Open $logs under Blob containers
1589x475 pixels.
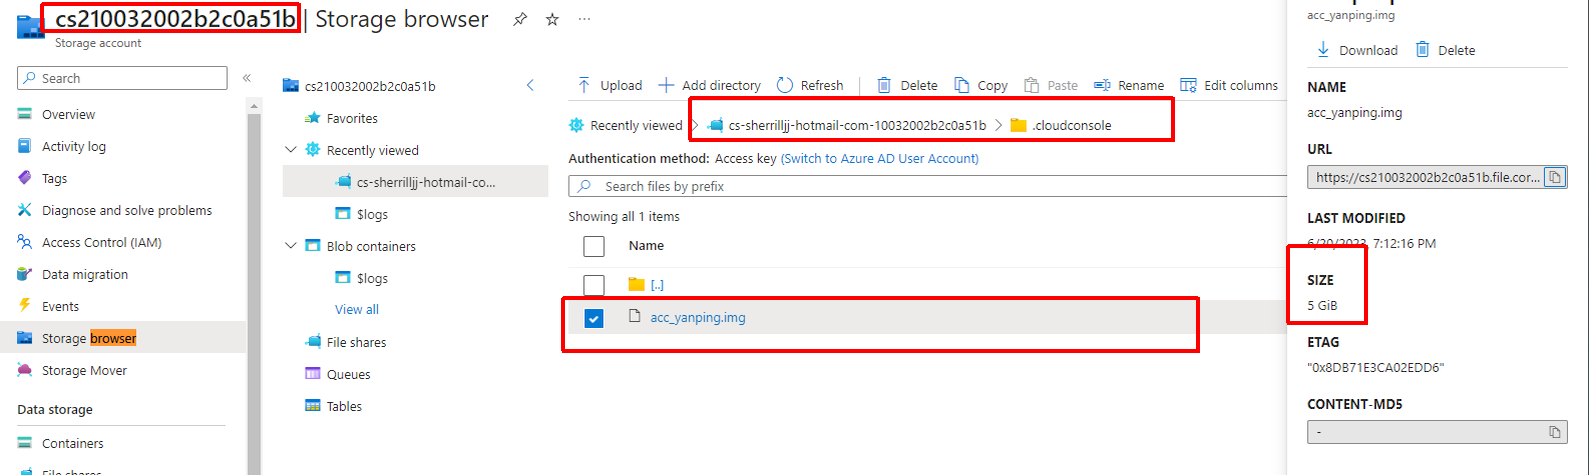pyautogui.click(x=372, y=279)
